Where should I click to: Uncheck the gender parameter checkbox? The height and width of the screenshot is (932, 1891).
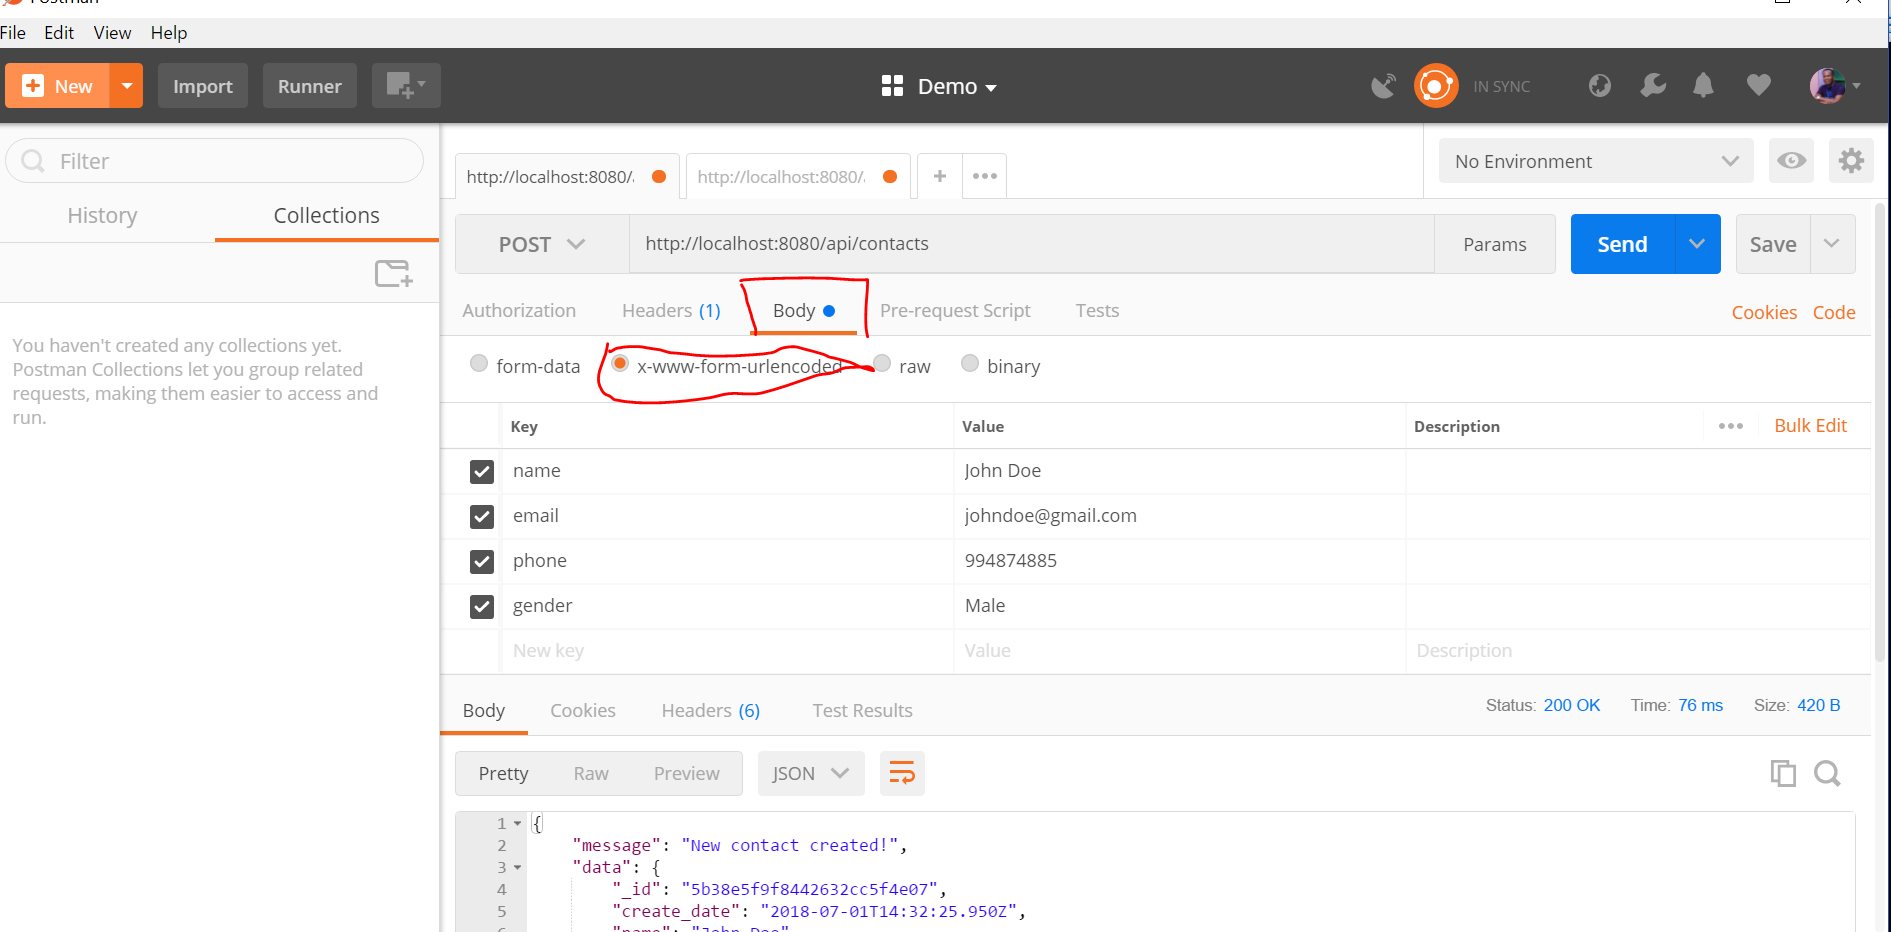pyautogui.click(x=482, y=606)
